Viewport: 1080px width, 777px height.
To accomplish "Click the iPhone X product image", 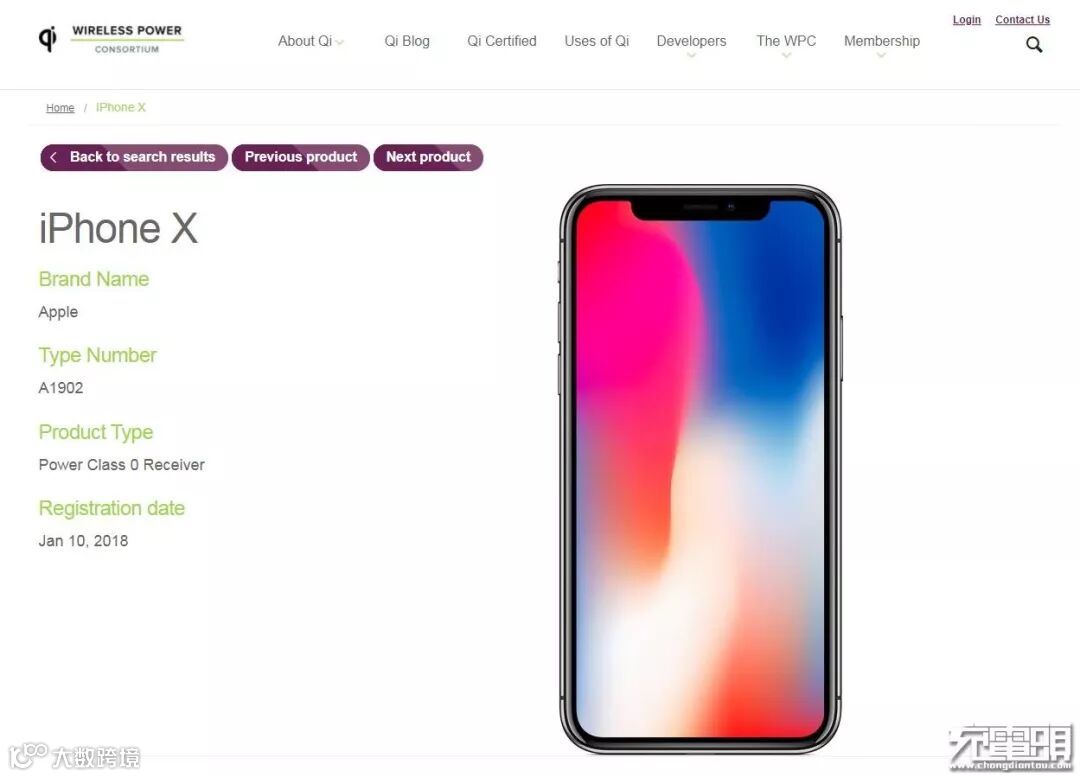I will [x=700, y=469].
